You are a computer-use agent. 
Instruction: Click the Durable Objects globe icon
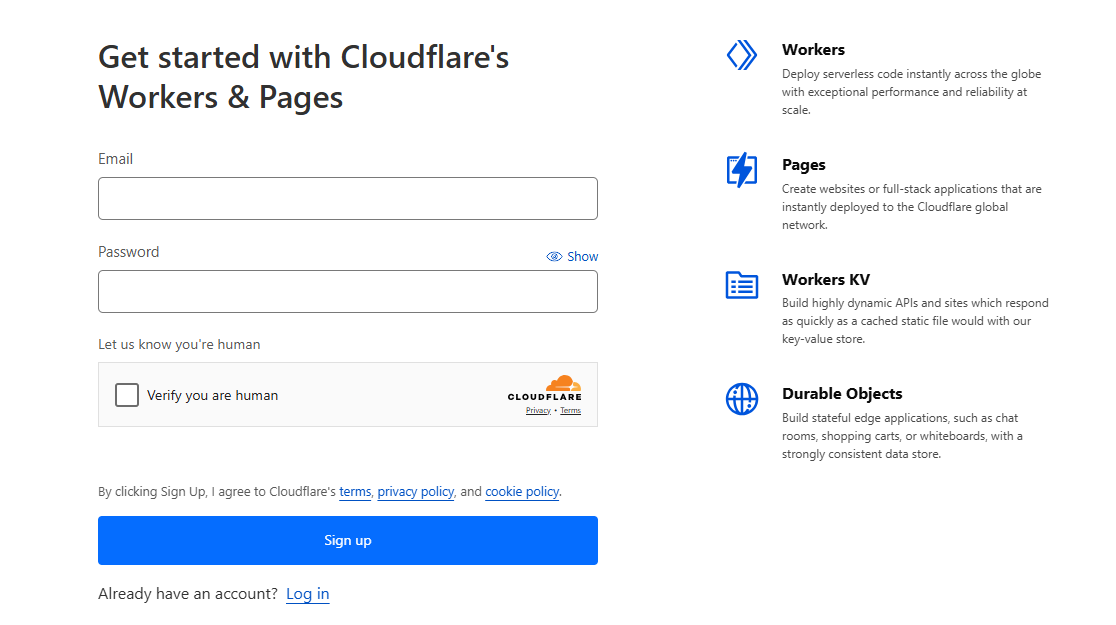pos(742,399)
